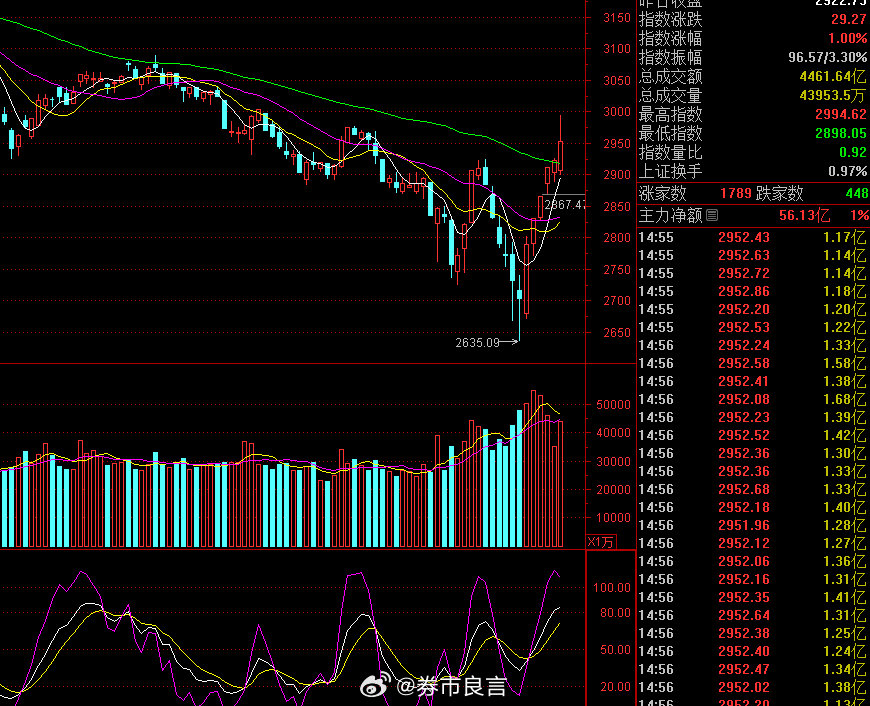This screenshot has width=870, height=706.
Task: Select the 4461.64亿 turnover value
Action: 833,76
